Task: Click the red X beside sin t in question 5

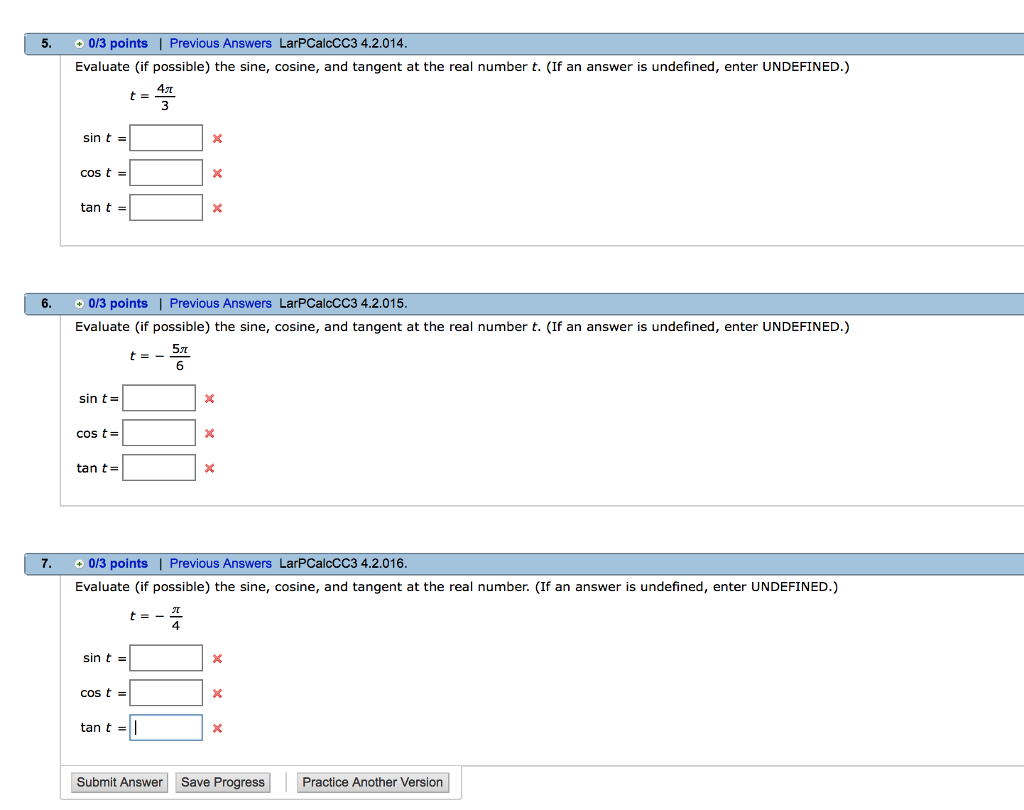Action: tap(217, 138)
